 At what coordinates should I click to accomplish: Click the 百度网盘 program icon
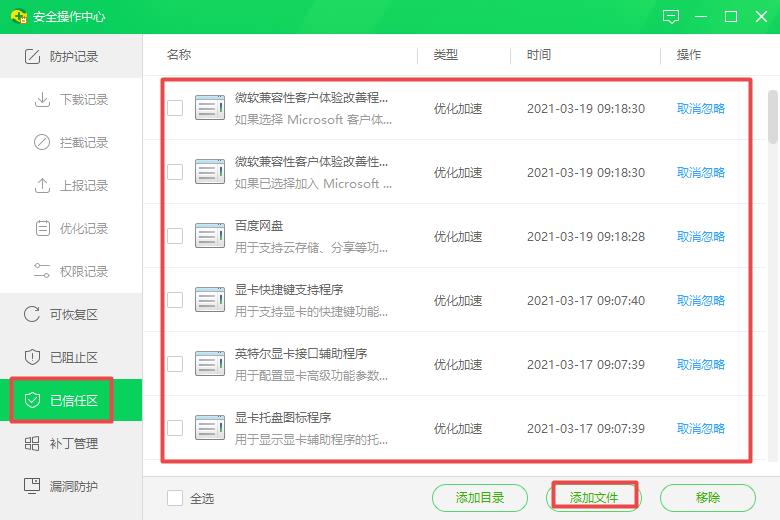point(210,236)
